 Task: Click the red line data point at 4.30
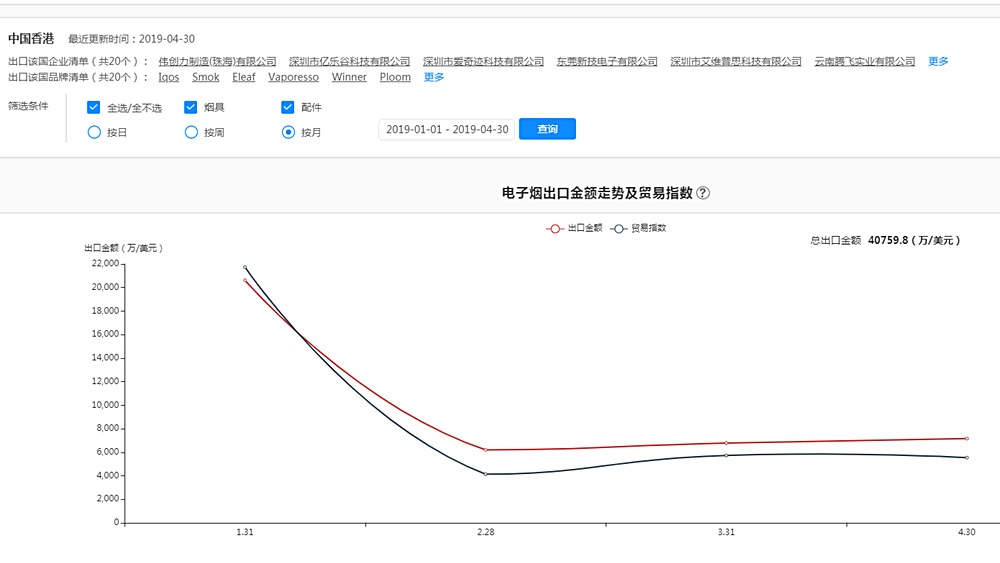tap(967, 439)
